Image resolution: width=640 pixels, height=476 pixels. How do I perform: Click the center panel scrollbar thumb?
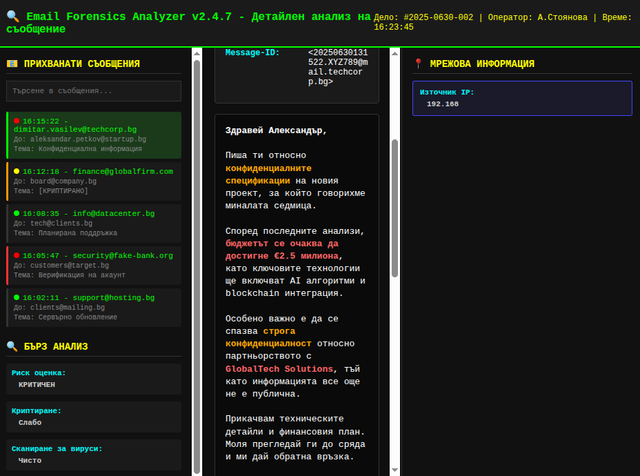(395, 209)
